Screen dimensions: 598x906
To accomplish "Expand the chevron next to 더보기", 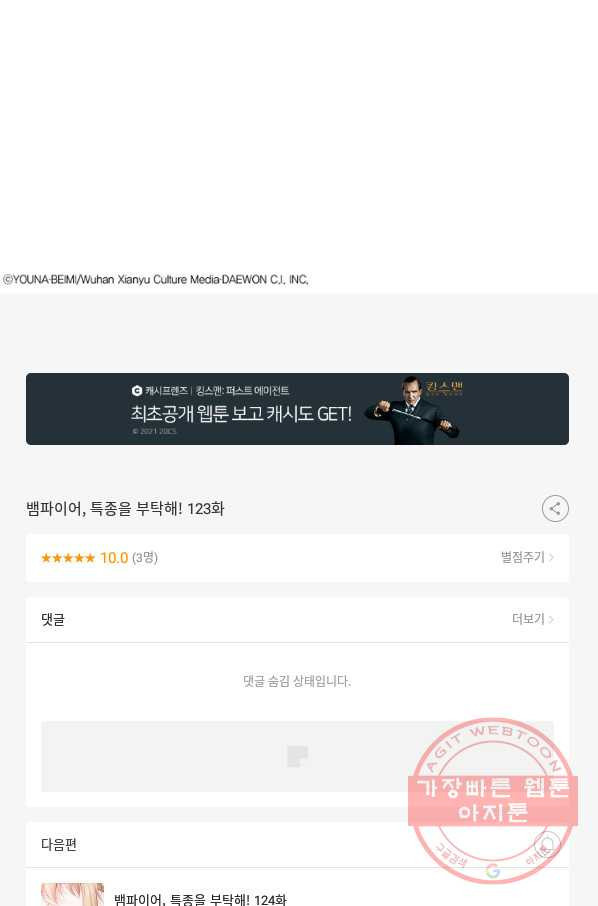I will pos(552,619).
